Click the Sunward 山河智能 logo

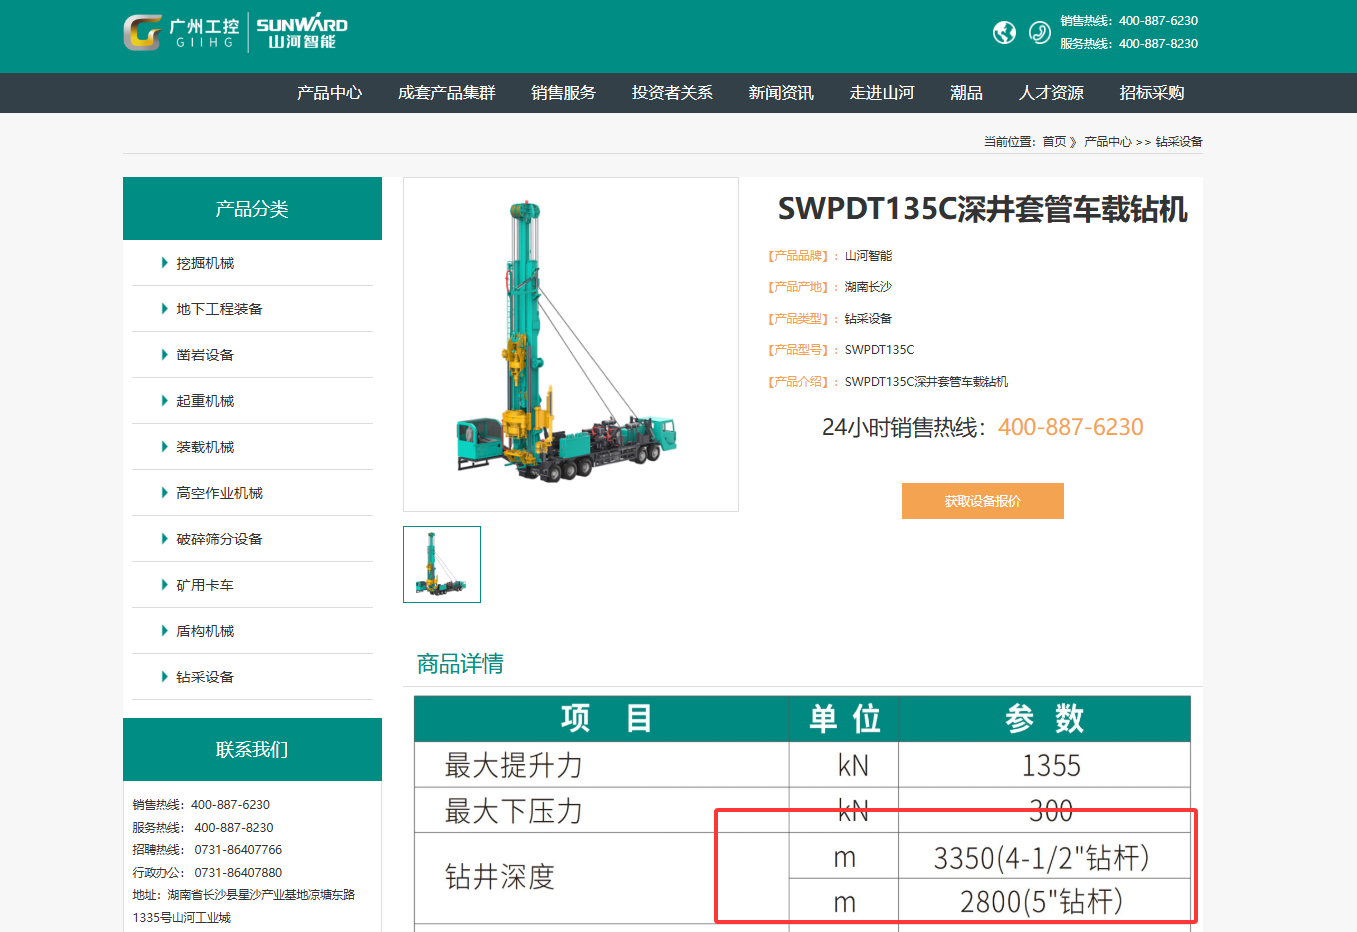coord(302,32)
